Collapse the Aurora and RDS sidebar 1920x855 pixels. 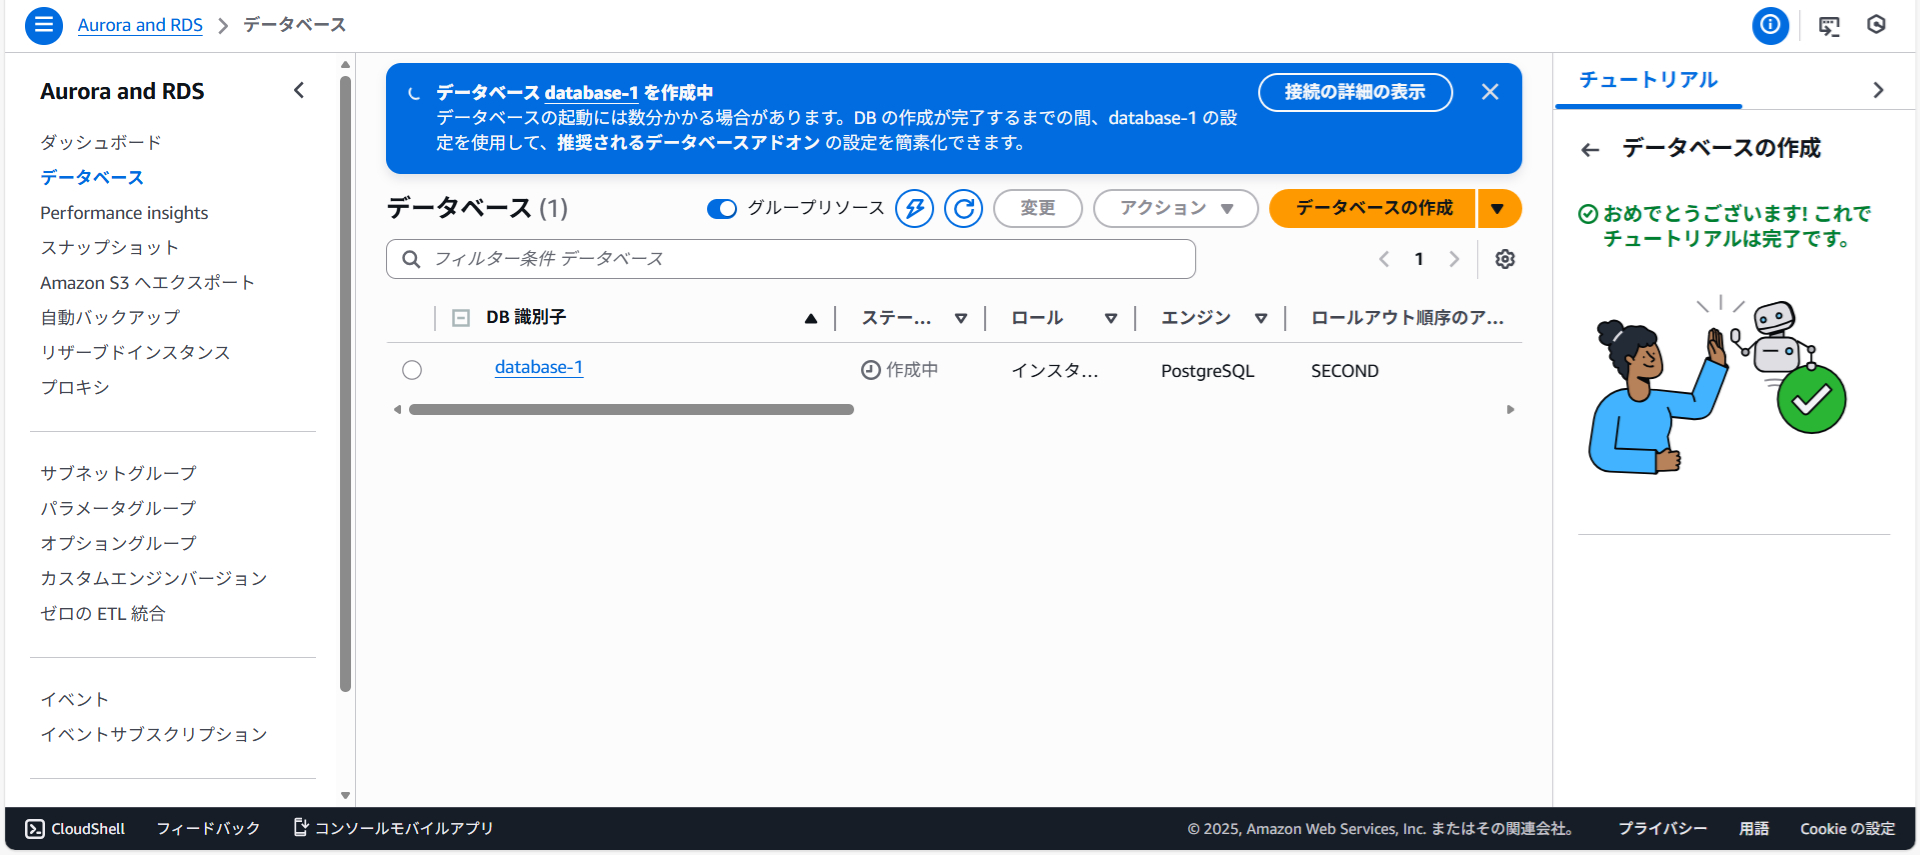pyautogui.click(x=299, y=91)
